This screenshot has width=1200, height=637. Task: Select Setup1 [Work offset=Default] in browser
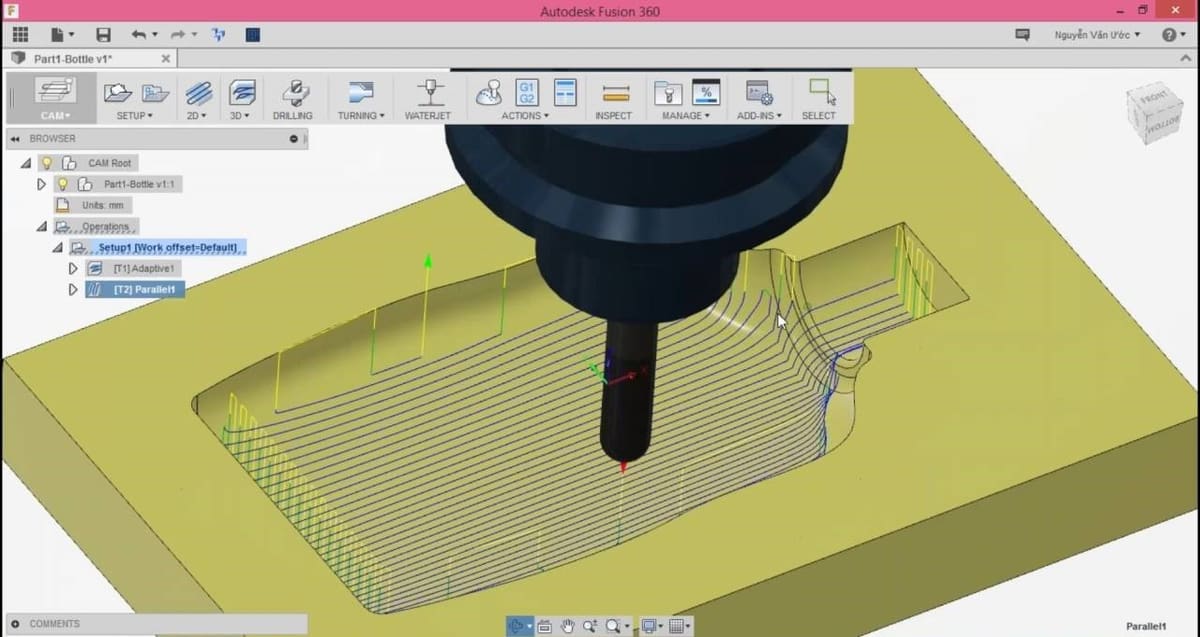click(x=167, y=248)
